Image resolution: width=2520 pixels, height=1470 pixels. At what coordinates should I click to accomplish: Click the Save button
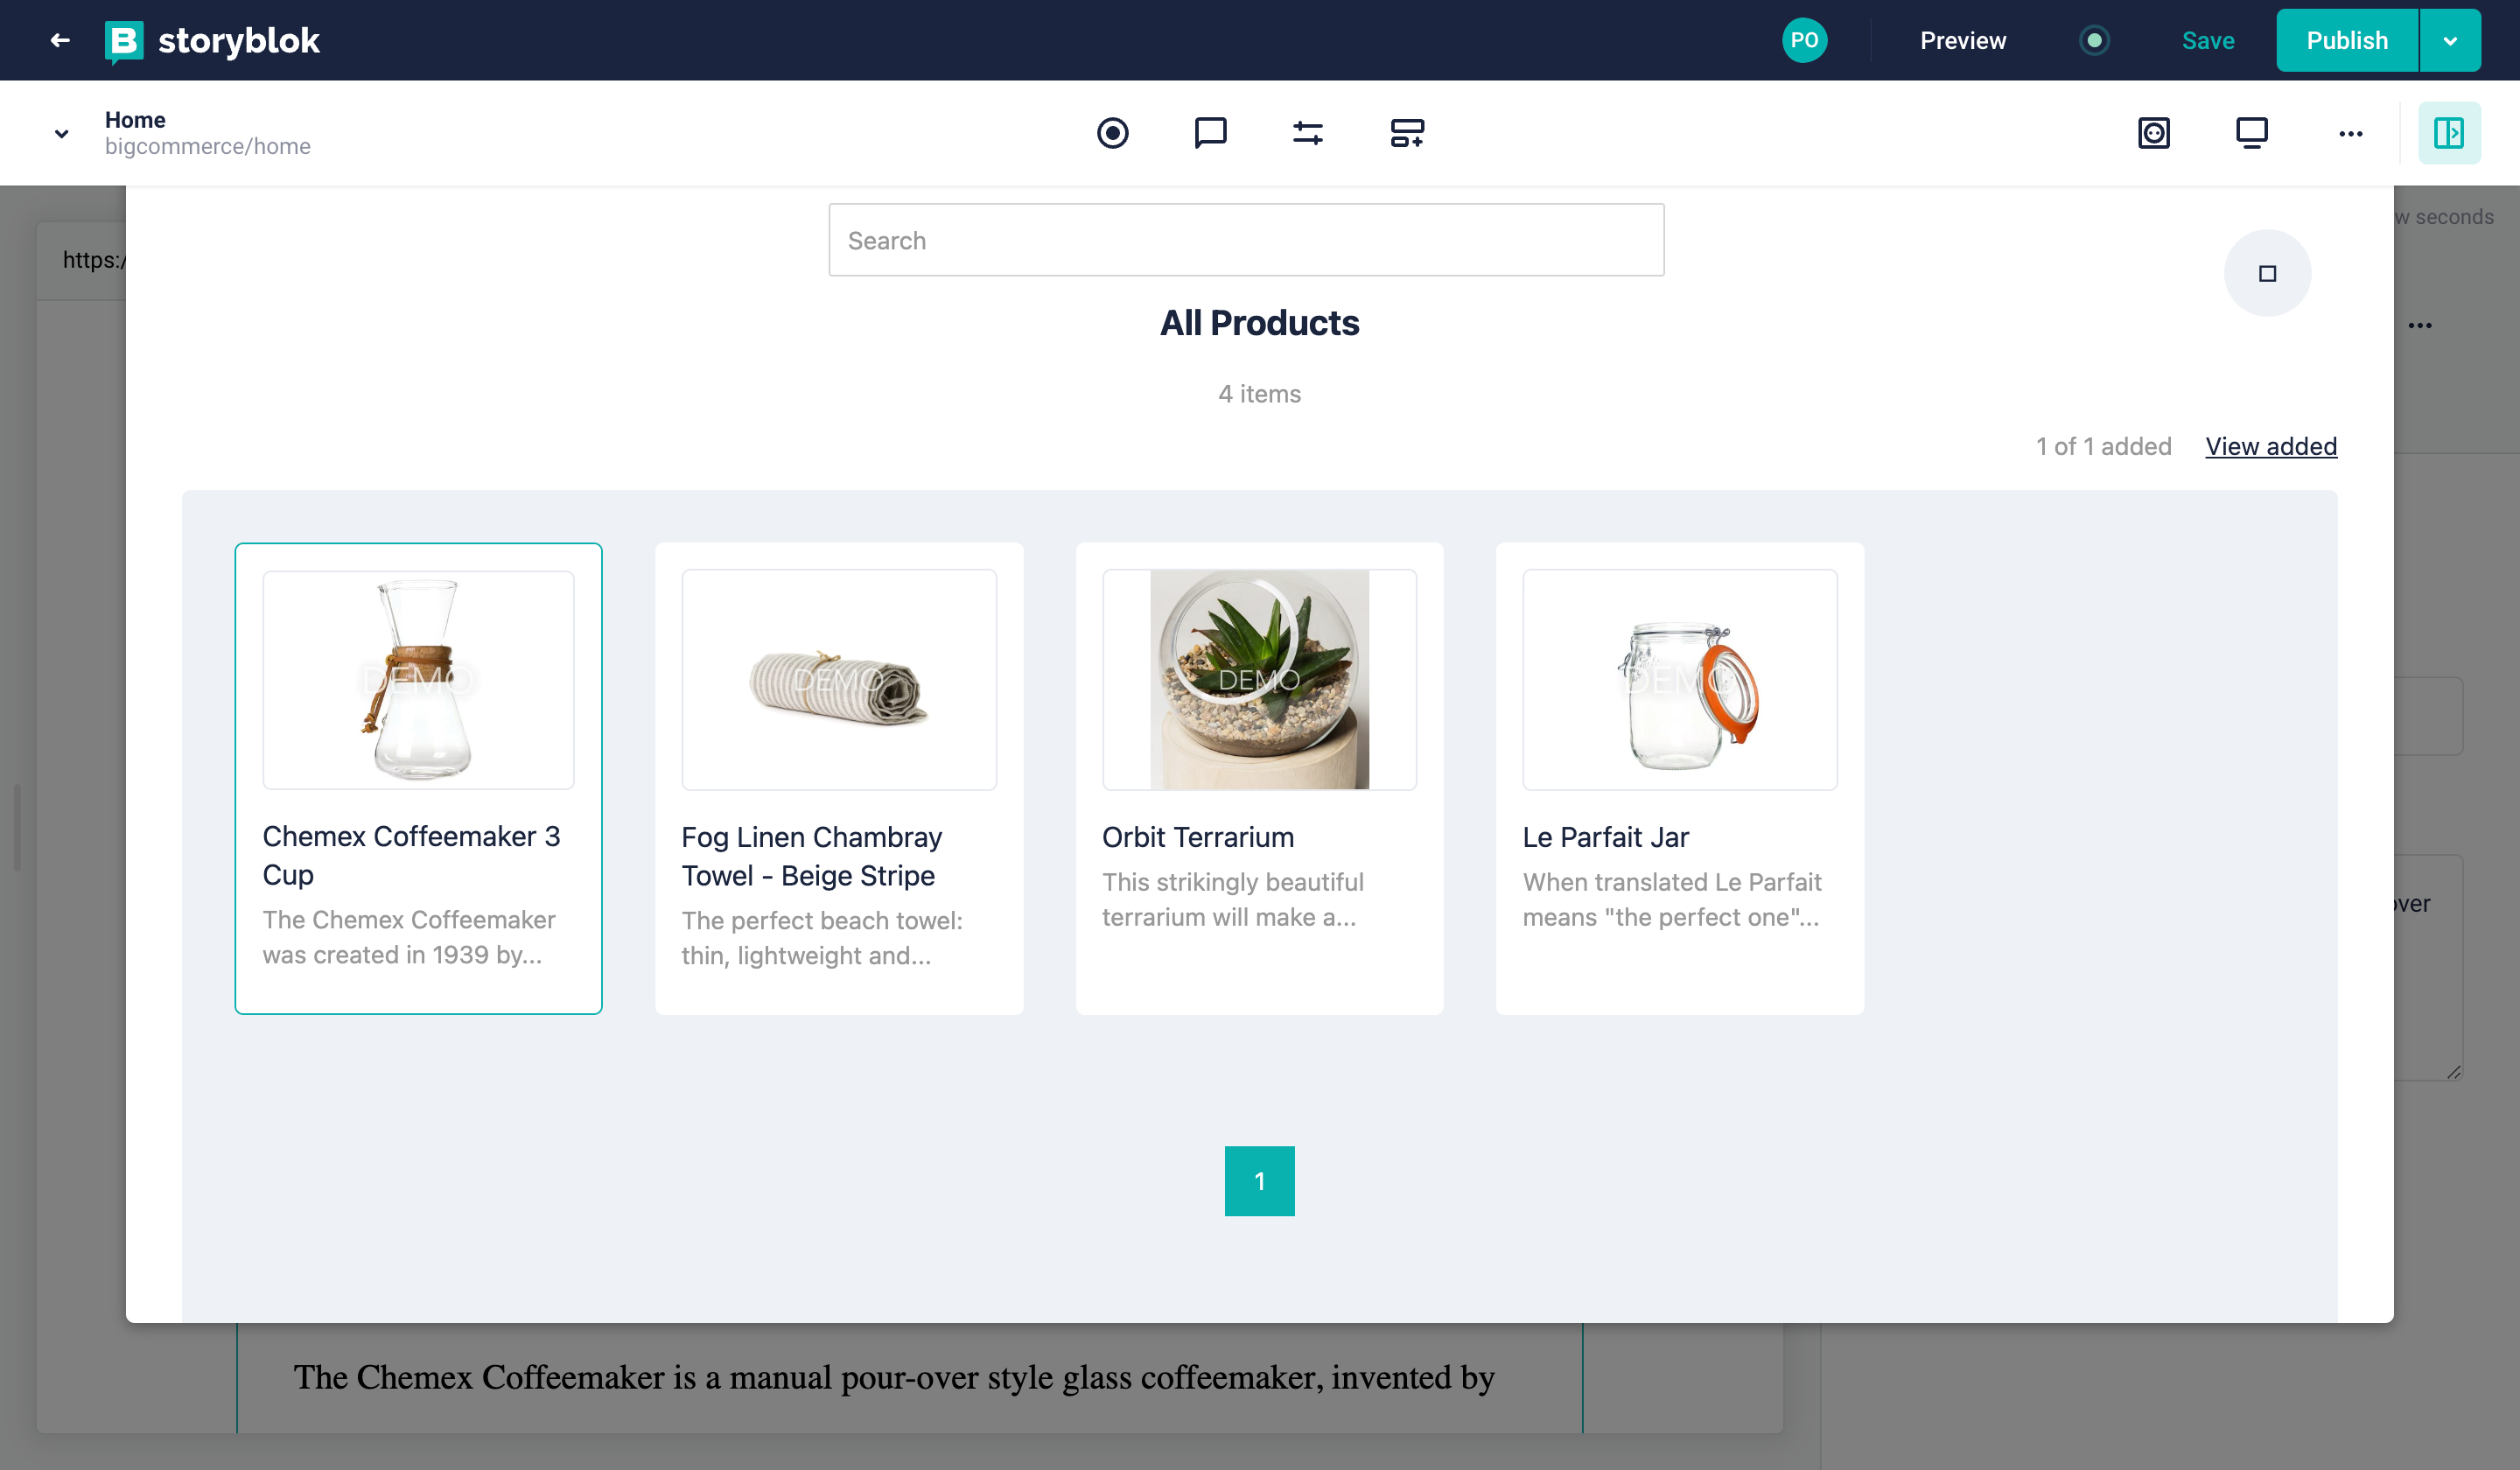pos(2207,40)
